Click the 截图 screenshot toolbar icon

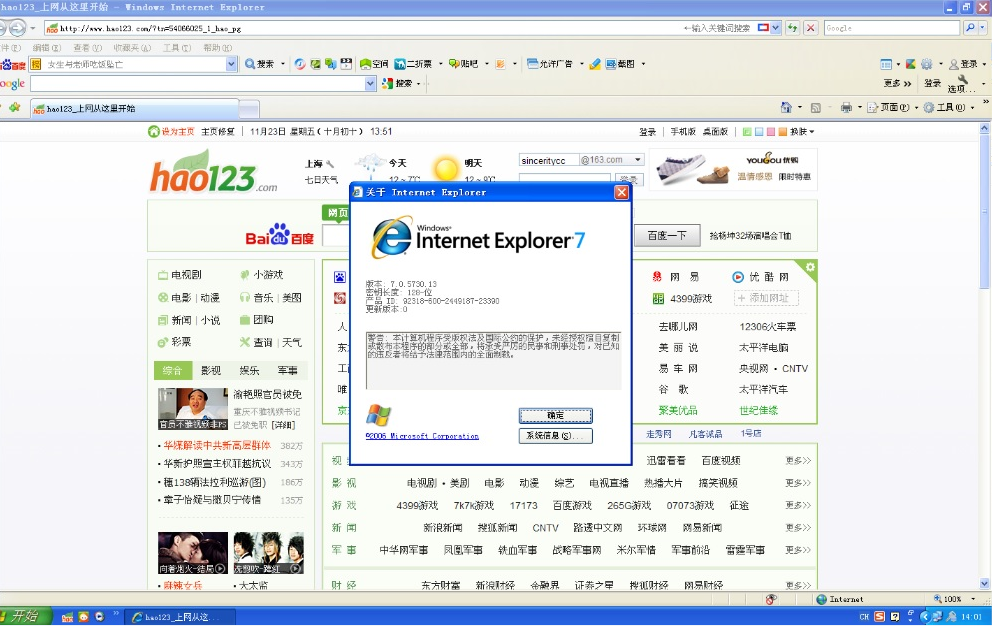(620, 64)
